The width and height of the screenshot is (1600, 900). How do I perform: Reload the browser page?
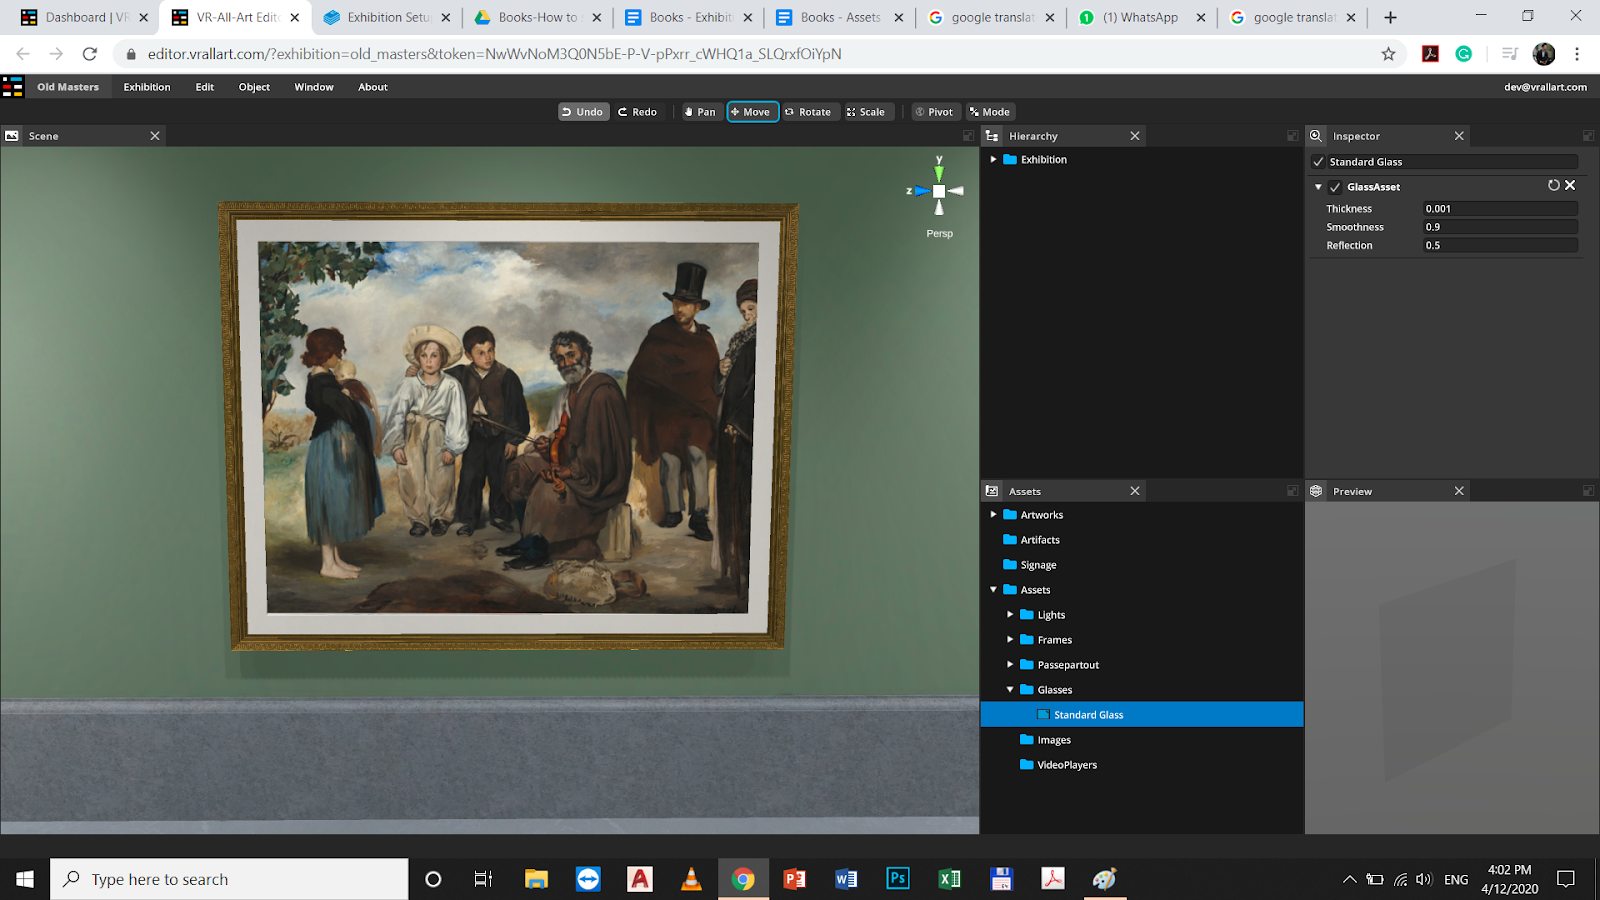click(x=90, y=54)
